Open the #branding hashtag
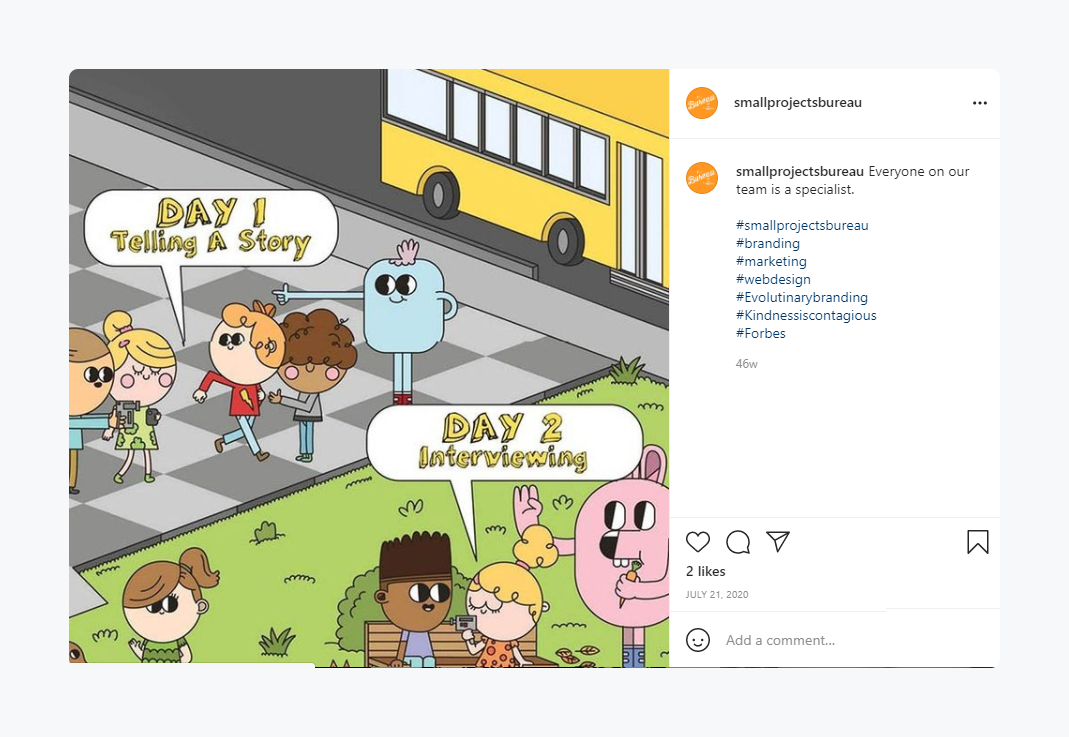Image resolution: width=1069 pixels, height=737 pixels. 767,243
